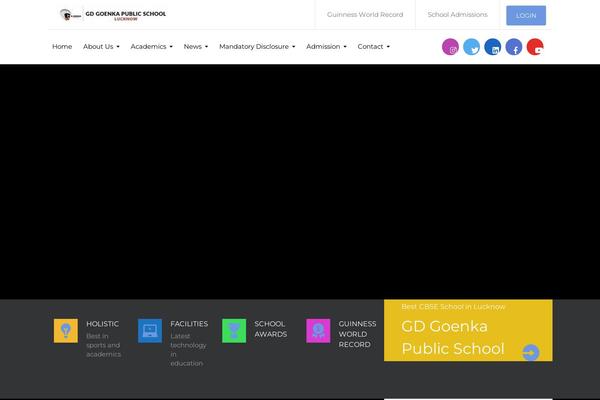The width and height of the screenshot is (600, 400).
Task: Click the FACILITIES heading
Action: pos(189,324)
